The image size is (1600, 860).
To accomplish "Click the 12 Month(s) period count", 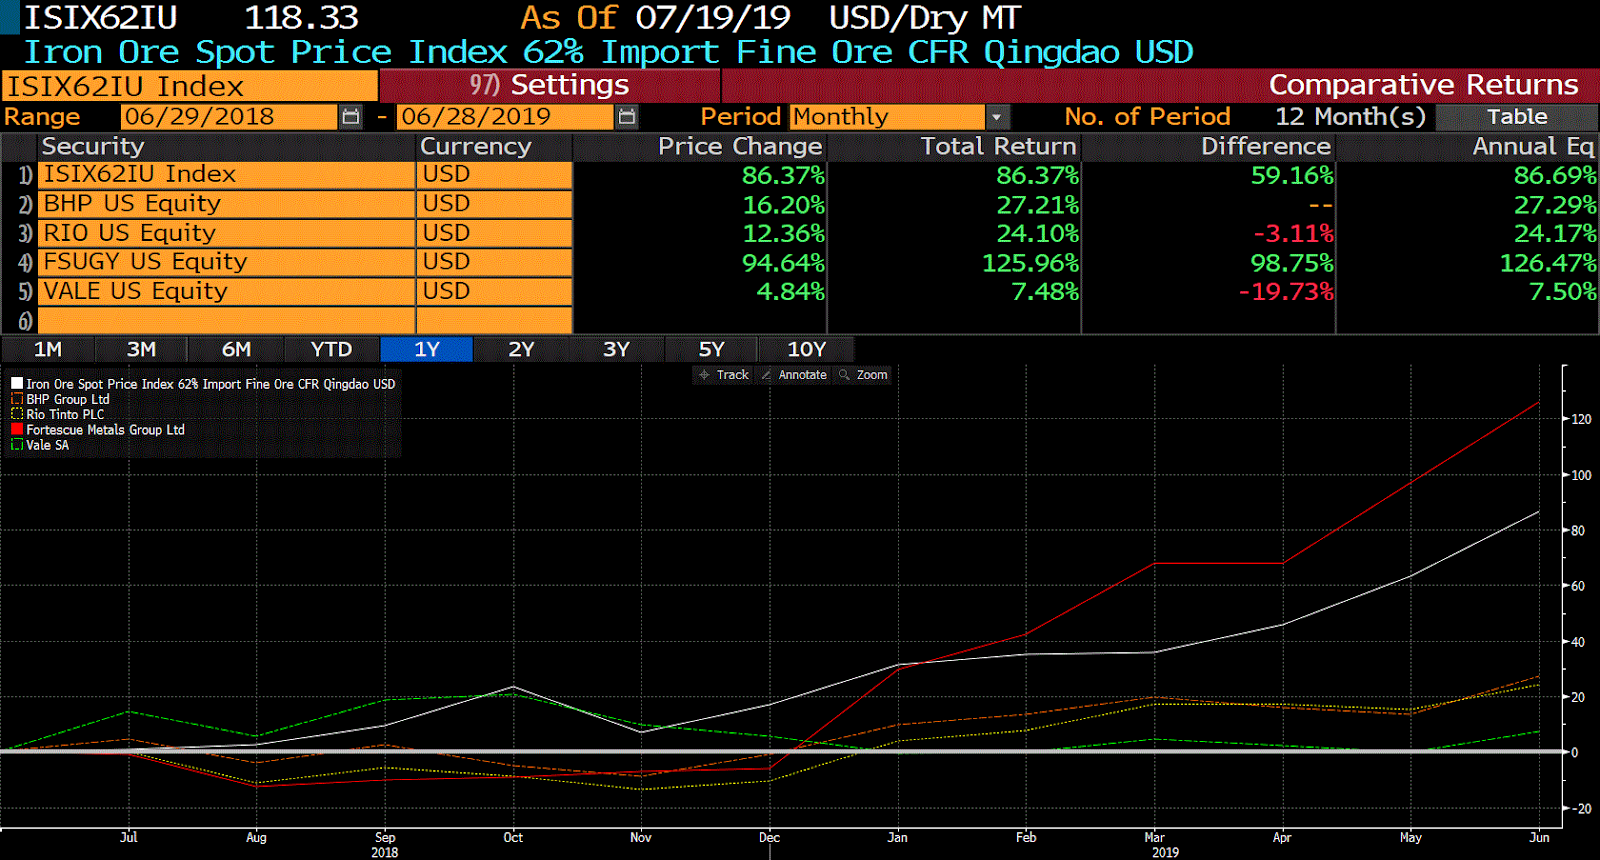I will pyautogui.click(x=1350, y=117).
